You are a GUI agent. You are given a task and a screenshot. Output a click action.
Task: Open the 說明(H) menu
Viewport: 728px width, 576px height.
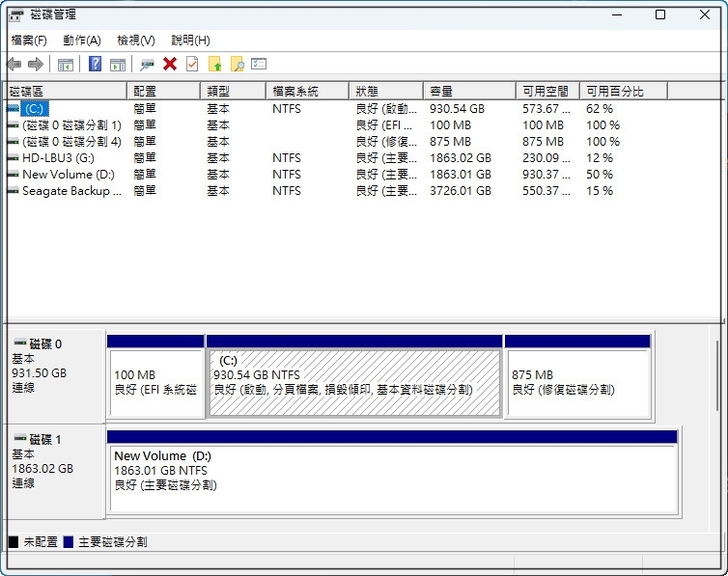190,40
